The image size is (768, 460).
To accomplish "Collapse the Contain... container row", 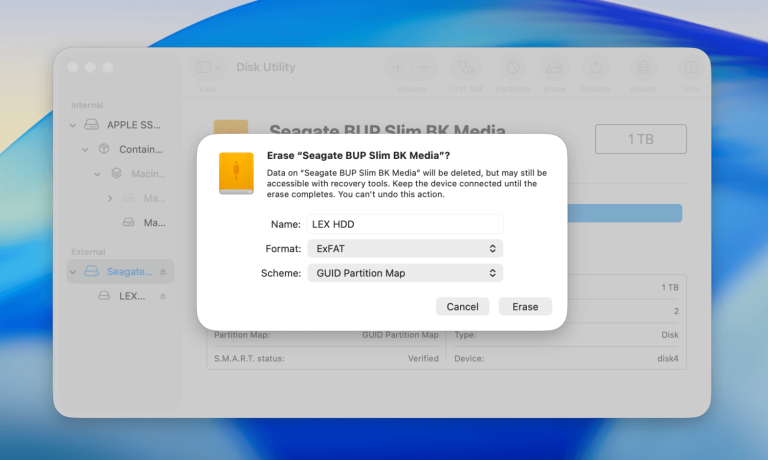I will click(x=85, y=150).
